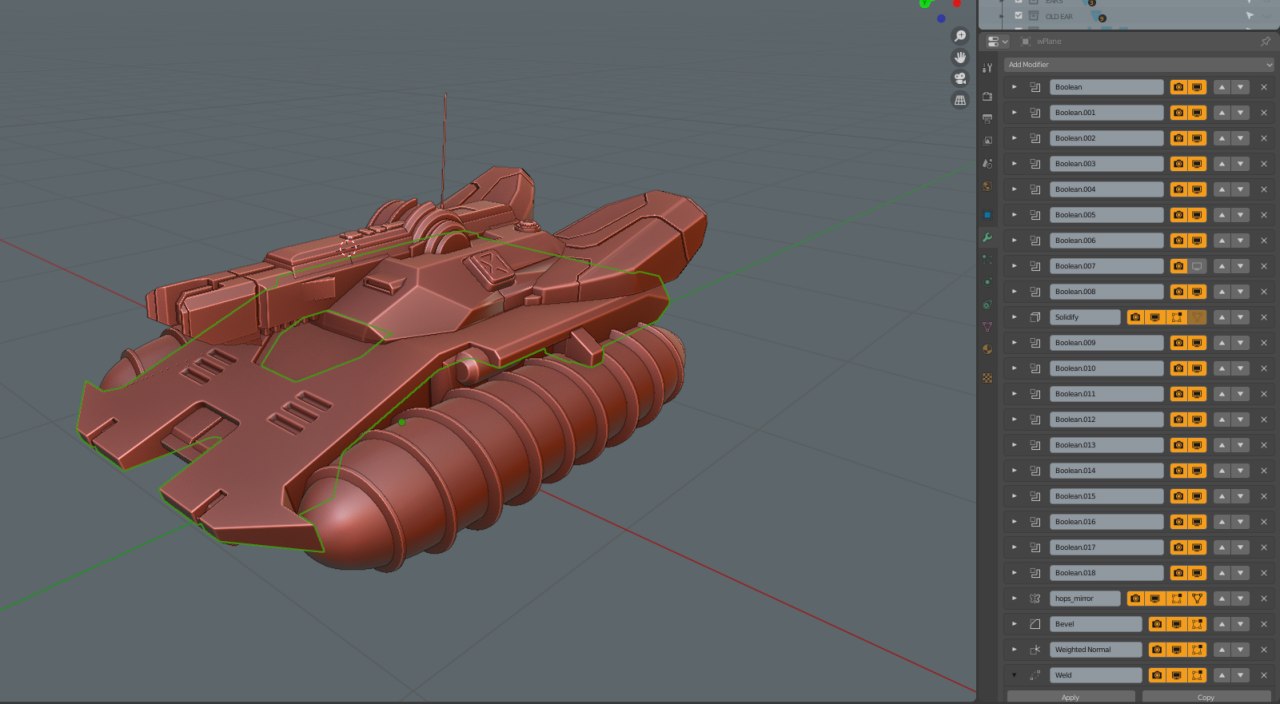
Task: Open the properties editor type dropdown
Action: click(x=997, y=41)
